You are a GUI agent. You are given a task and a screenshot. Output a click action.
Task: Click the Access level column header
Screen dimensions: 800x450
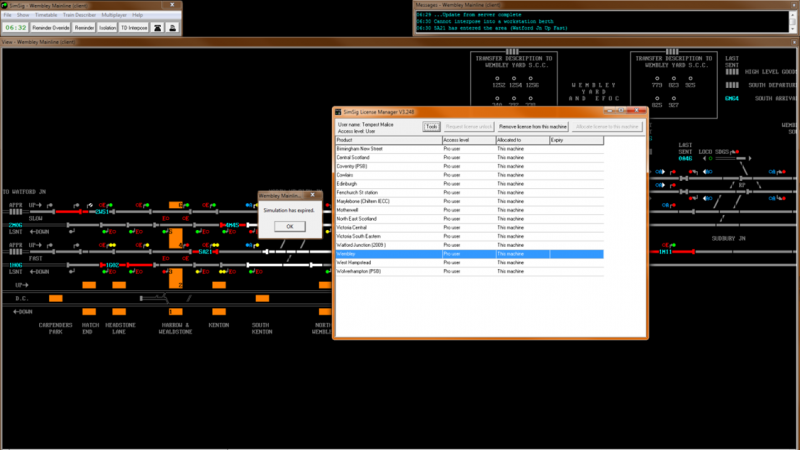[469, 140]
